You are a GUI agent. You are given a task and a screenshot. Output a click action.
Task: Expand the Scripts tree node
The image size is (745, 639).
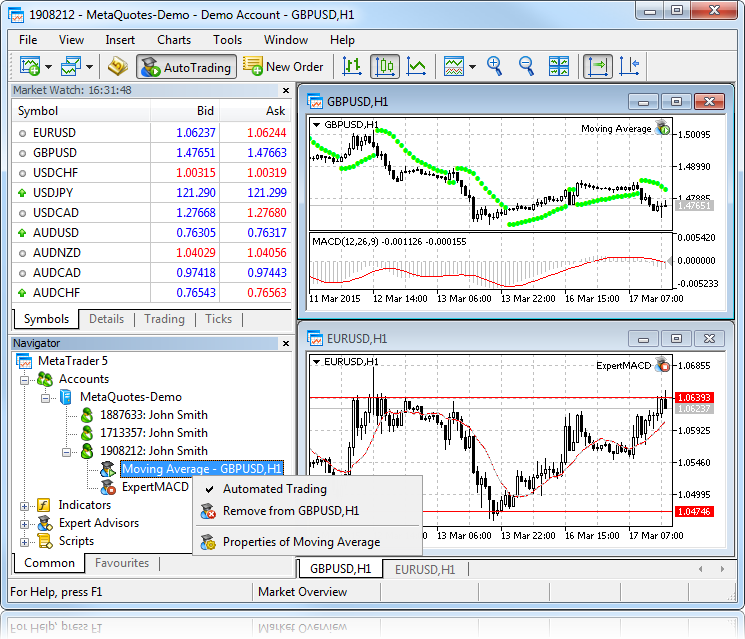pos(24,541)
